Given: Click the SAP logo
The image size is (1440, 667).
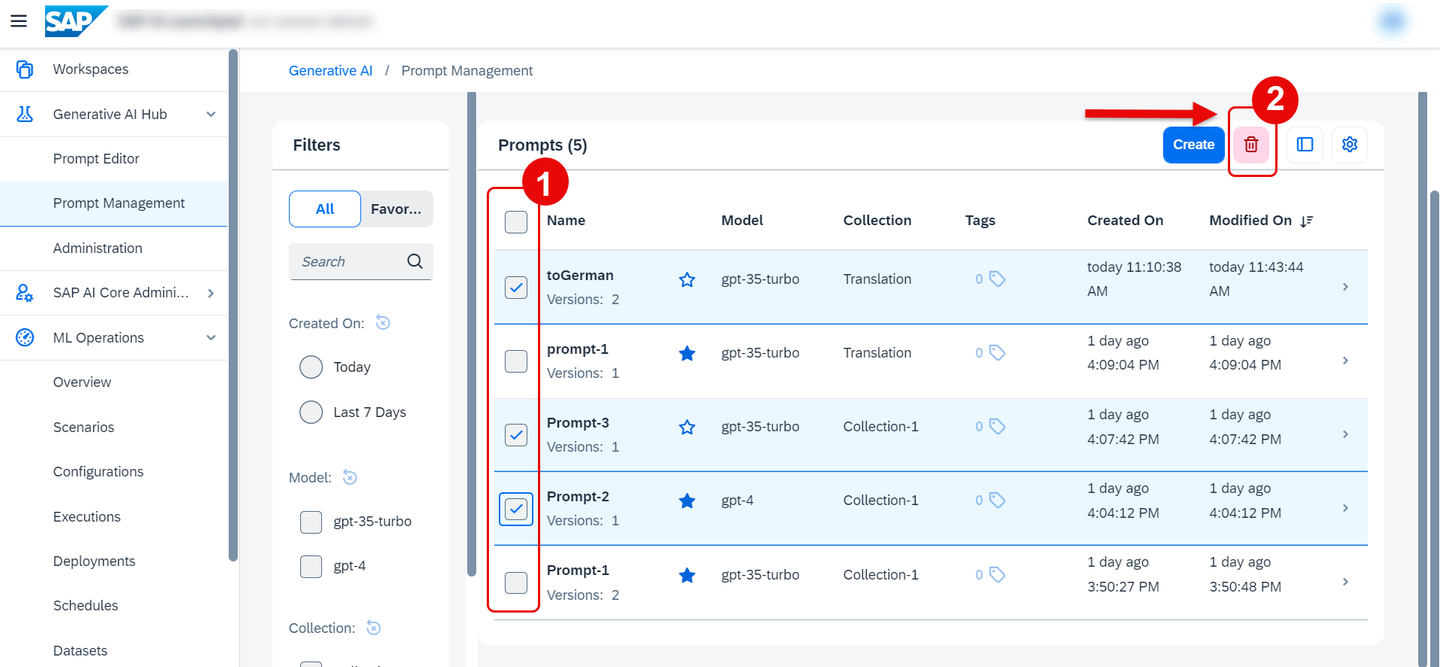Looking at the screenshot, I should click(76, 20).
